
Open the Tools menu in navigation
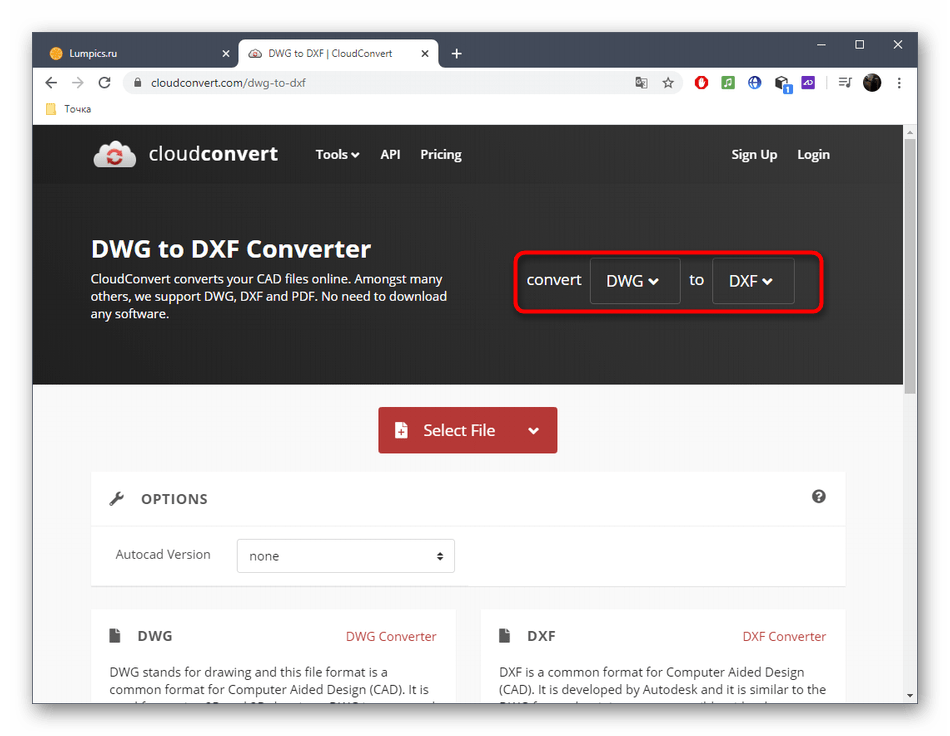[337, 154]
